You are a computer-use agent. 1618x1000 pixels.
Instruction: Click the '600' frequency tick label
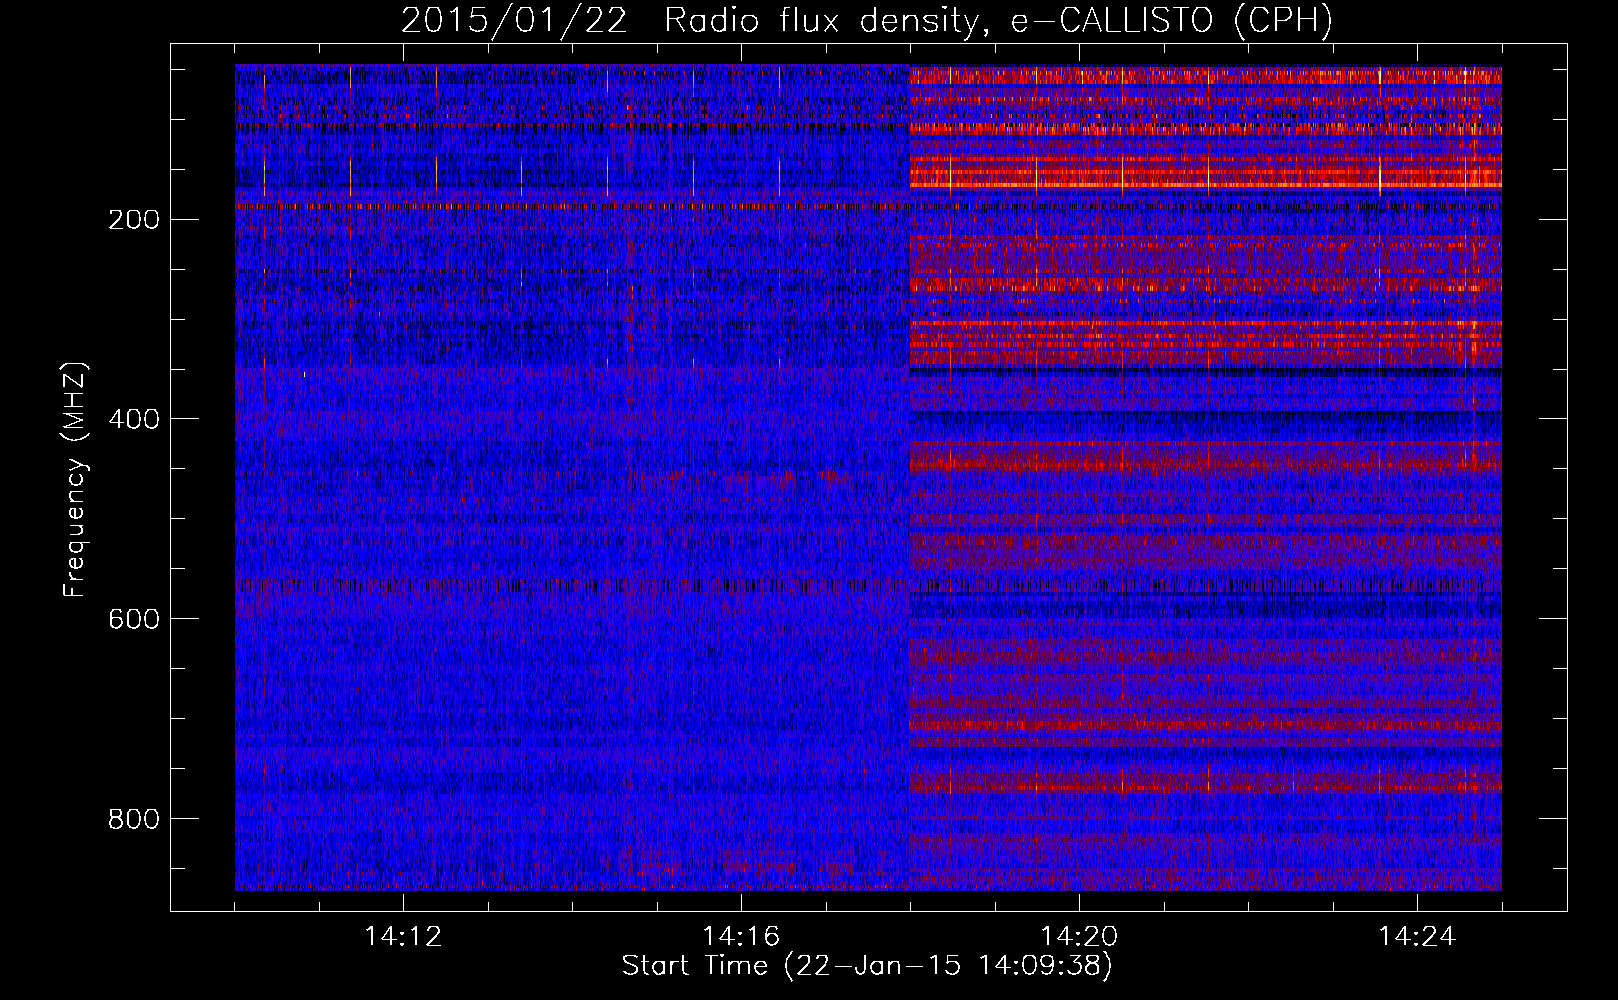click(x=133, y=620)
